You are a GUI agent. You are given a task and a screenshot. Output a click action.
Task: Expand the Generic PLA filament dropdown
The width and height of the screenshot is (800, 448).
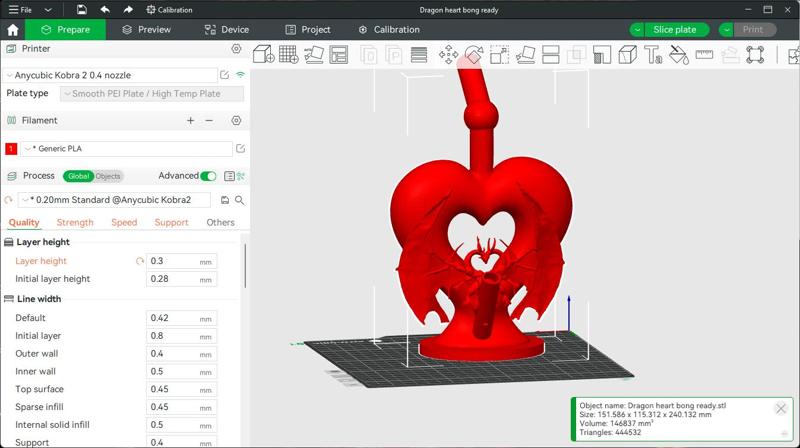125,149
